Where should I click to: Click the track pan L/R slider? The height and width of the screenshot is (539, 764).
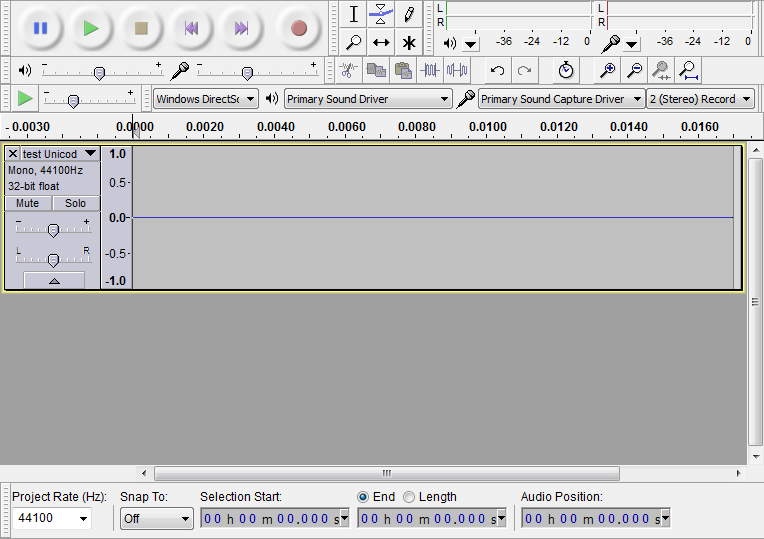coord(53,259)
